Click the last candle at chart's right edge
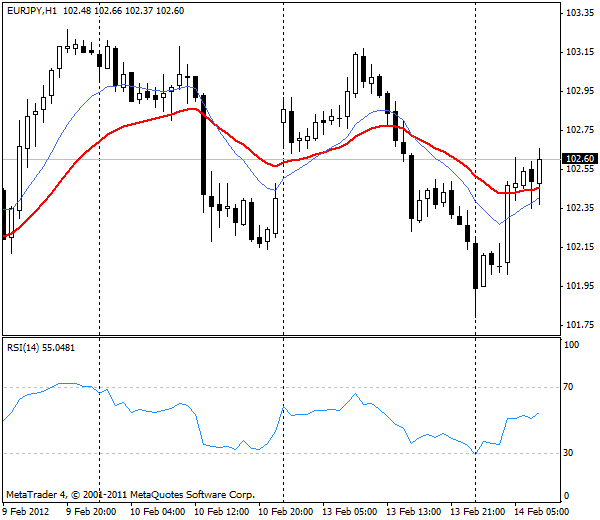 pyautogui.click(x=540, y=172)
